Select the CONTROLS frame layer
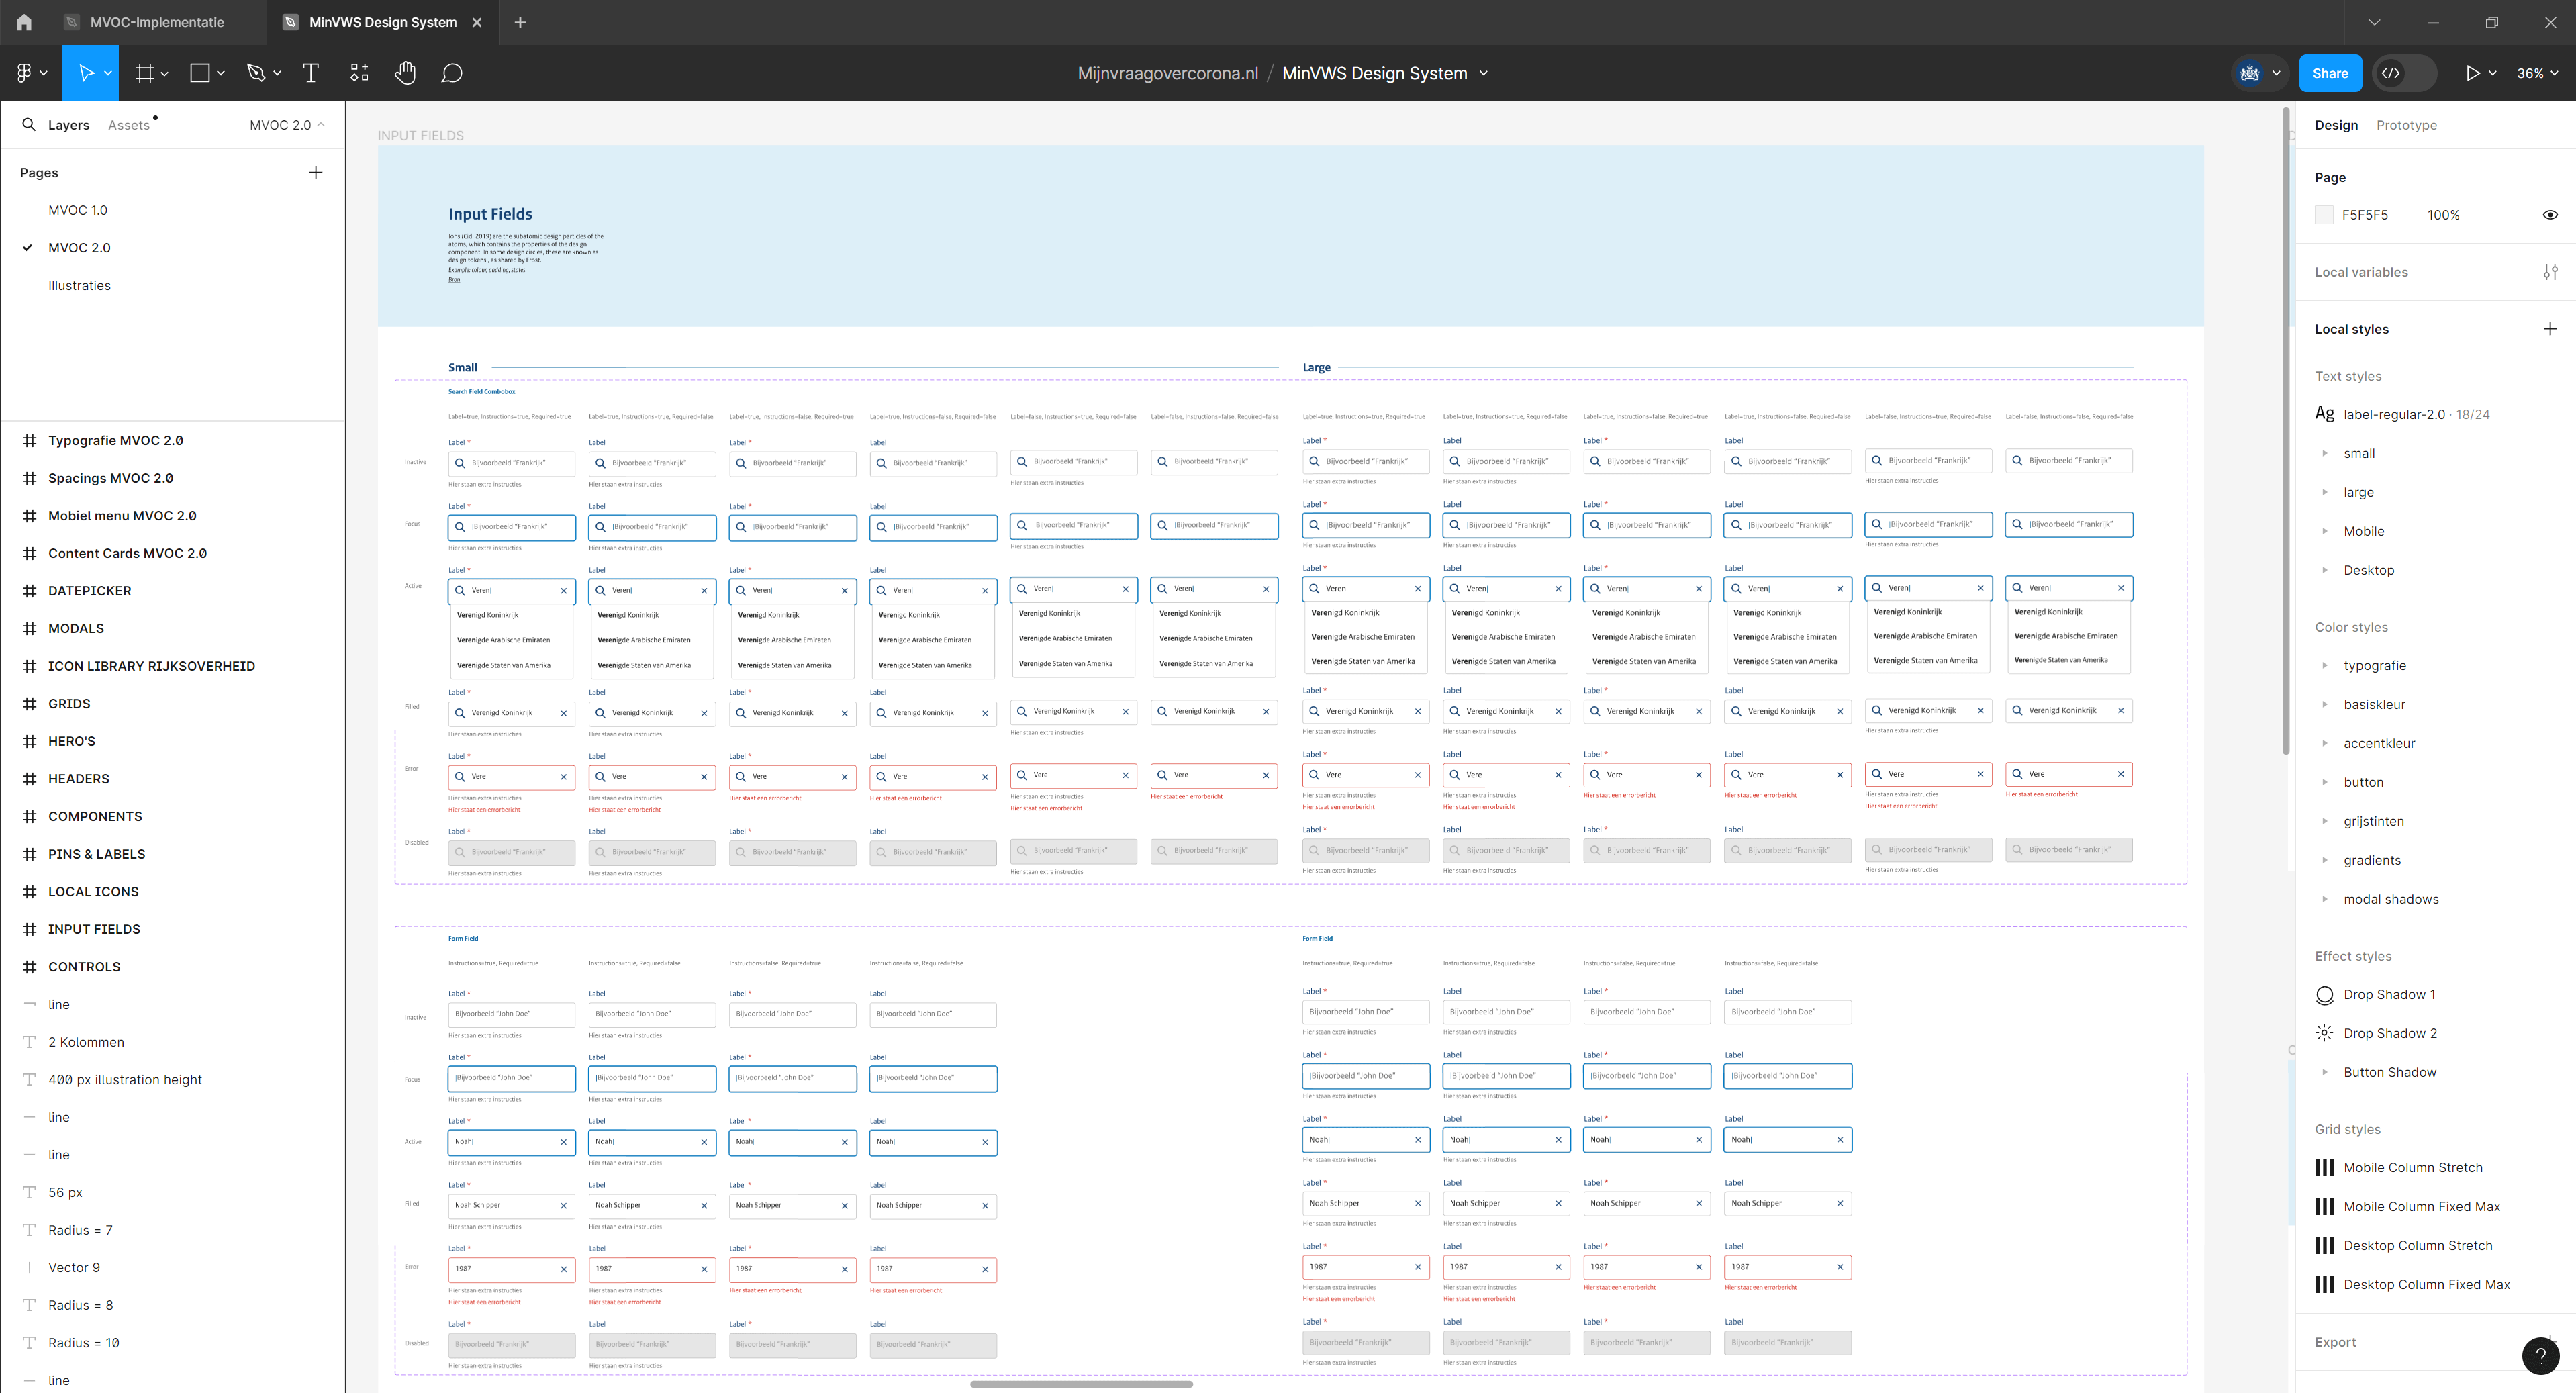The width and height of the screenshot is (2576, 1393). tap(84, 967)
